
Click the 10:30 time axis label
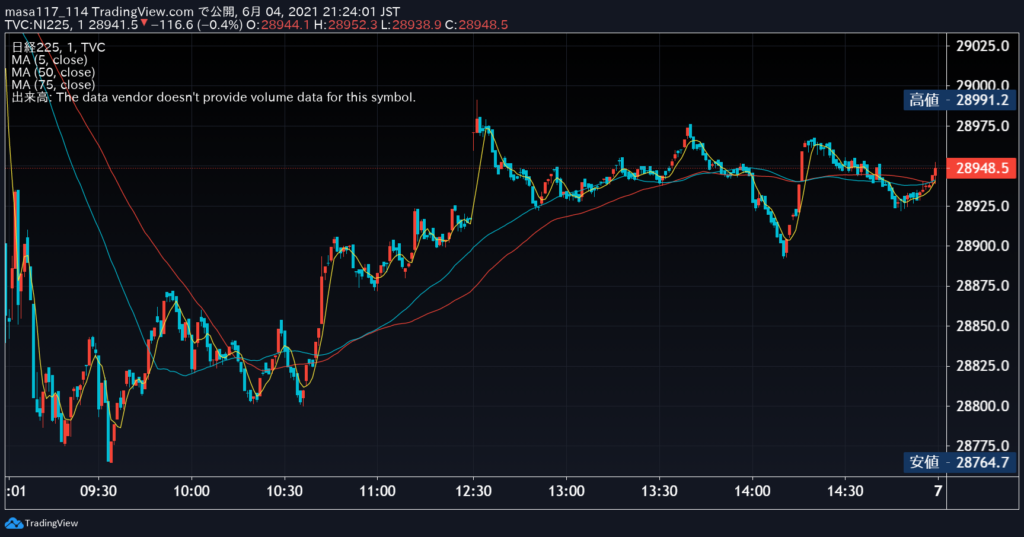point(284,491)
